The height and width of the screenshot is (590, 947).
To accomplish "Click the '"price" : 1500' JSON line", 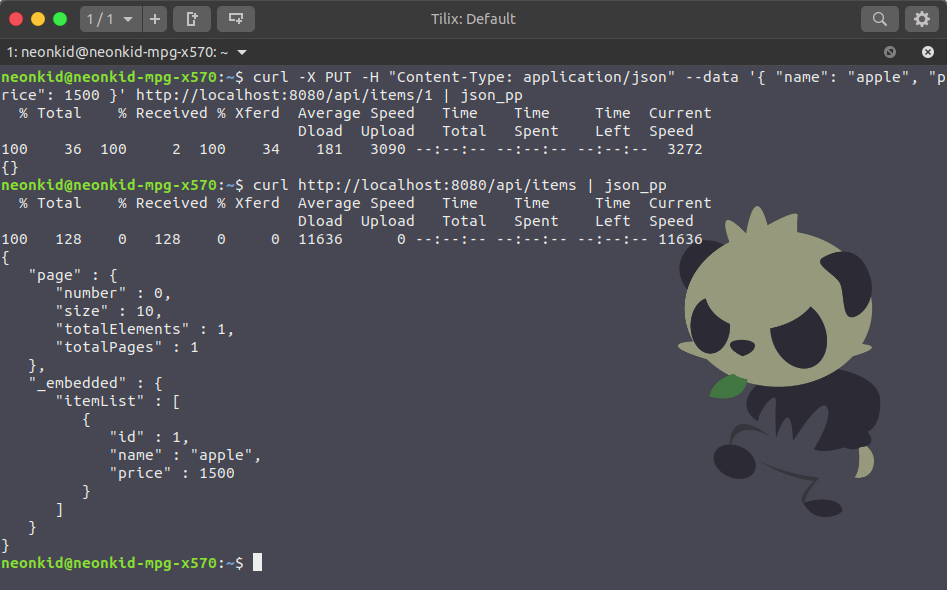I will pos(172,473).
